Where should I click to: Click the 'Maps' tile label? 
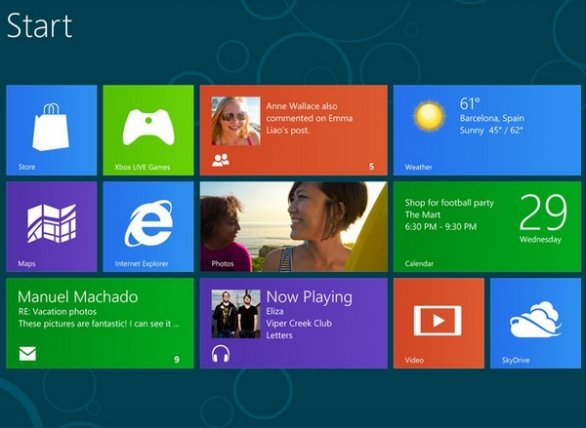27,264
